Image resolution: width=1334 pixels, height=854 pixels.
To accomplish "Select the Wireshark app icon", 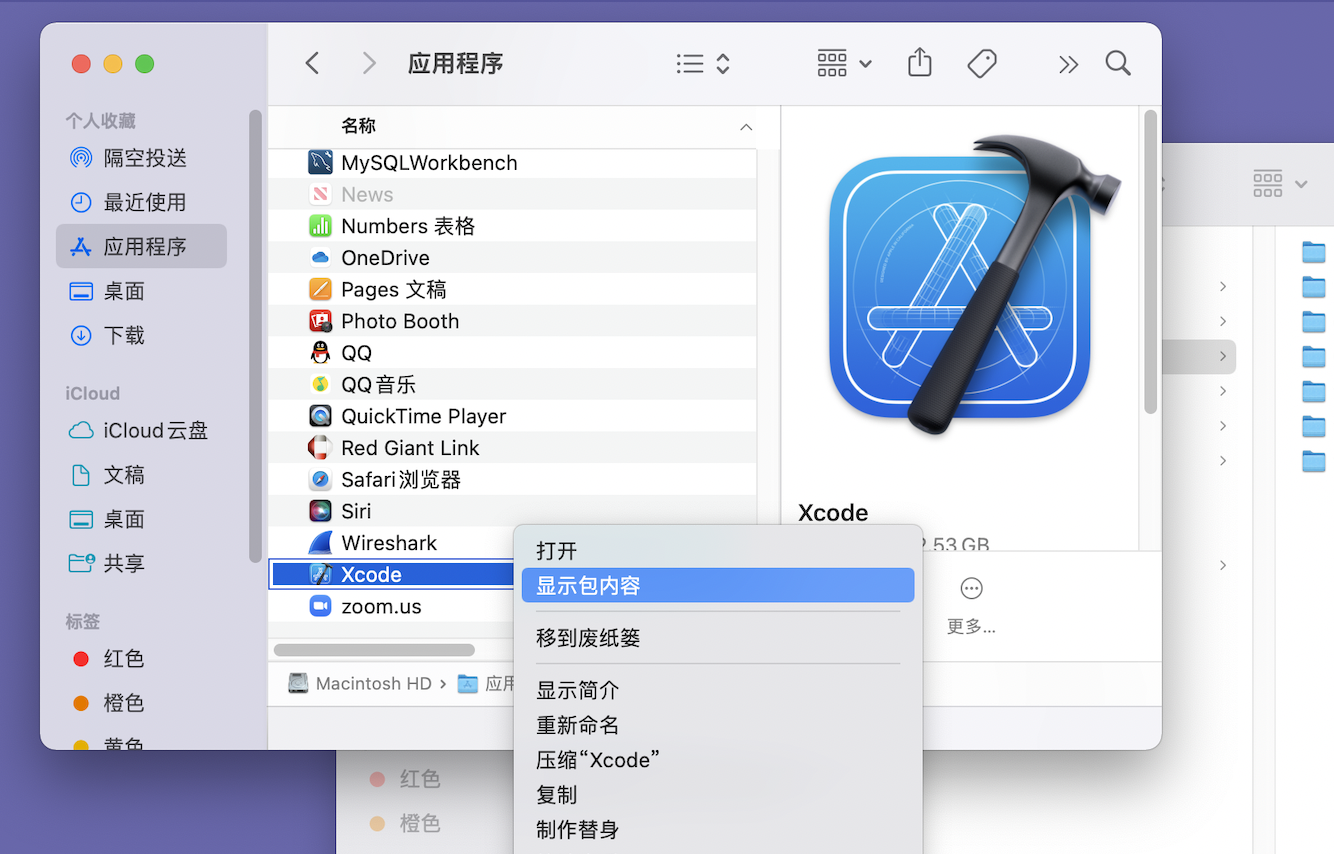I will click(320, 542).
